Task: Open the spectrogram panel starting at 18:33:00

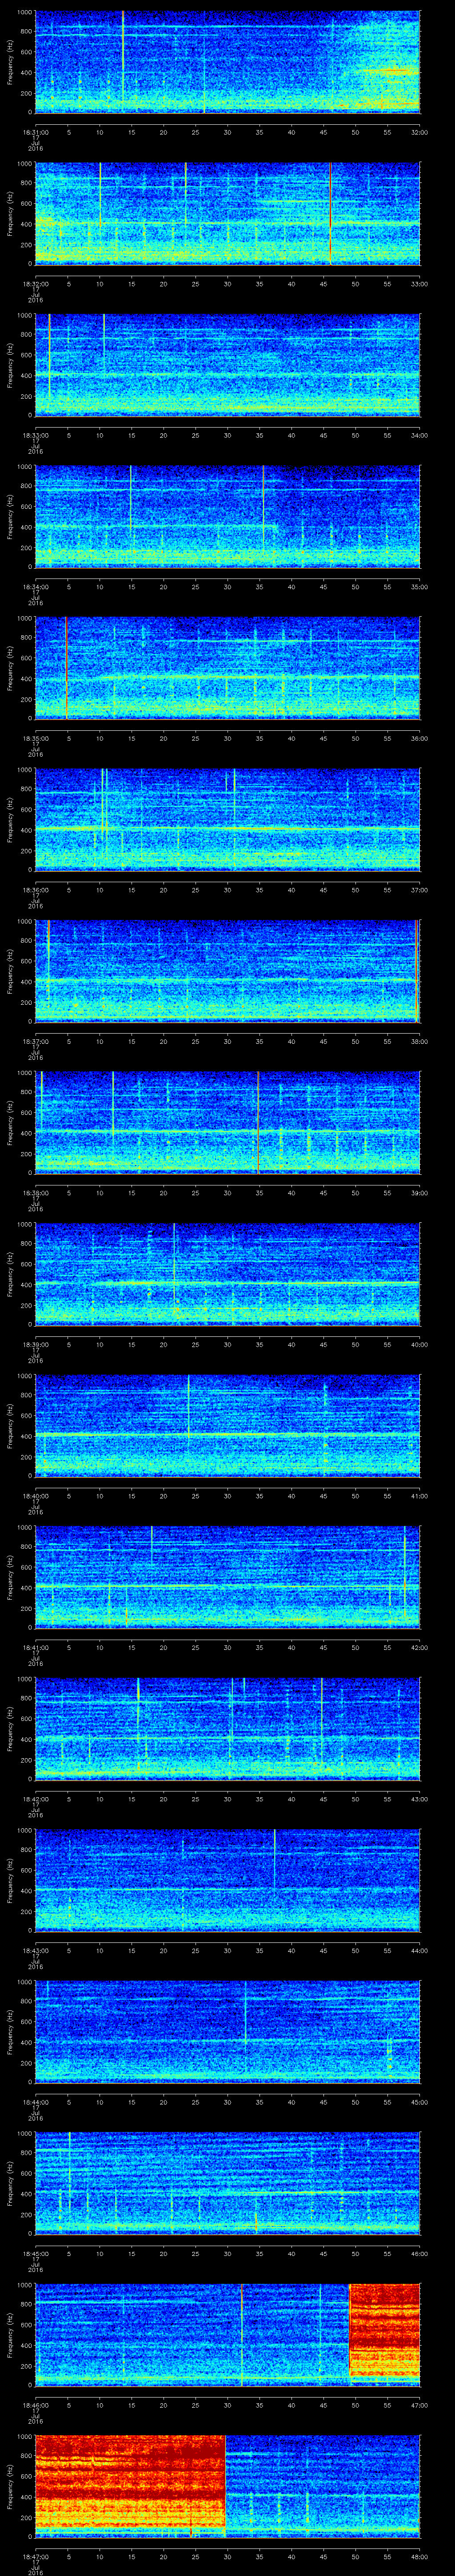Action: tap(228, 365)
